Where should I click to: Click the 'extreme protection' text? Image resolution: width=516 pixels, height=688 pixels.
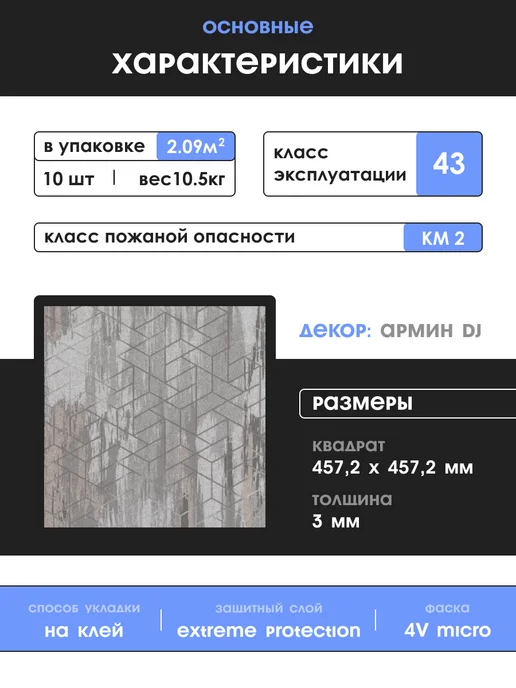coord(269,631)
